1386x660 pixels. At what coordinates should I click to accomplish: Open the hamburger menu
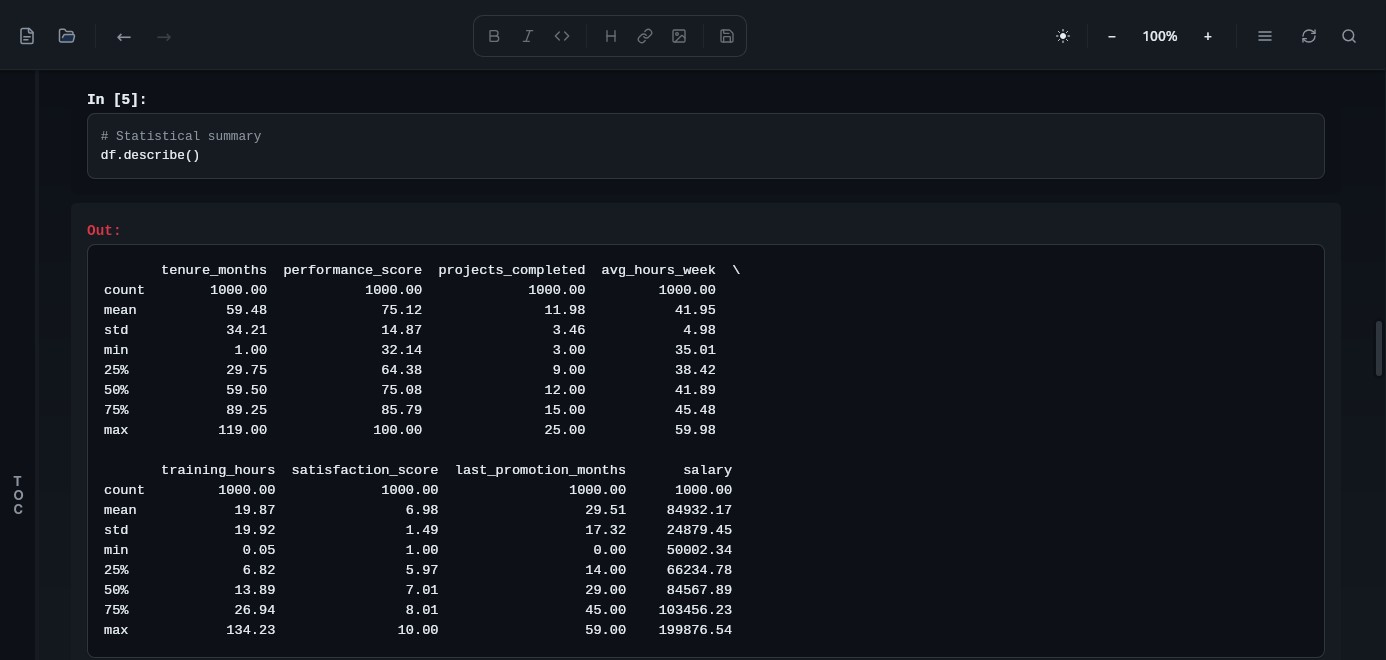pos(1265,36)
